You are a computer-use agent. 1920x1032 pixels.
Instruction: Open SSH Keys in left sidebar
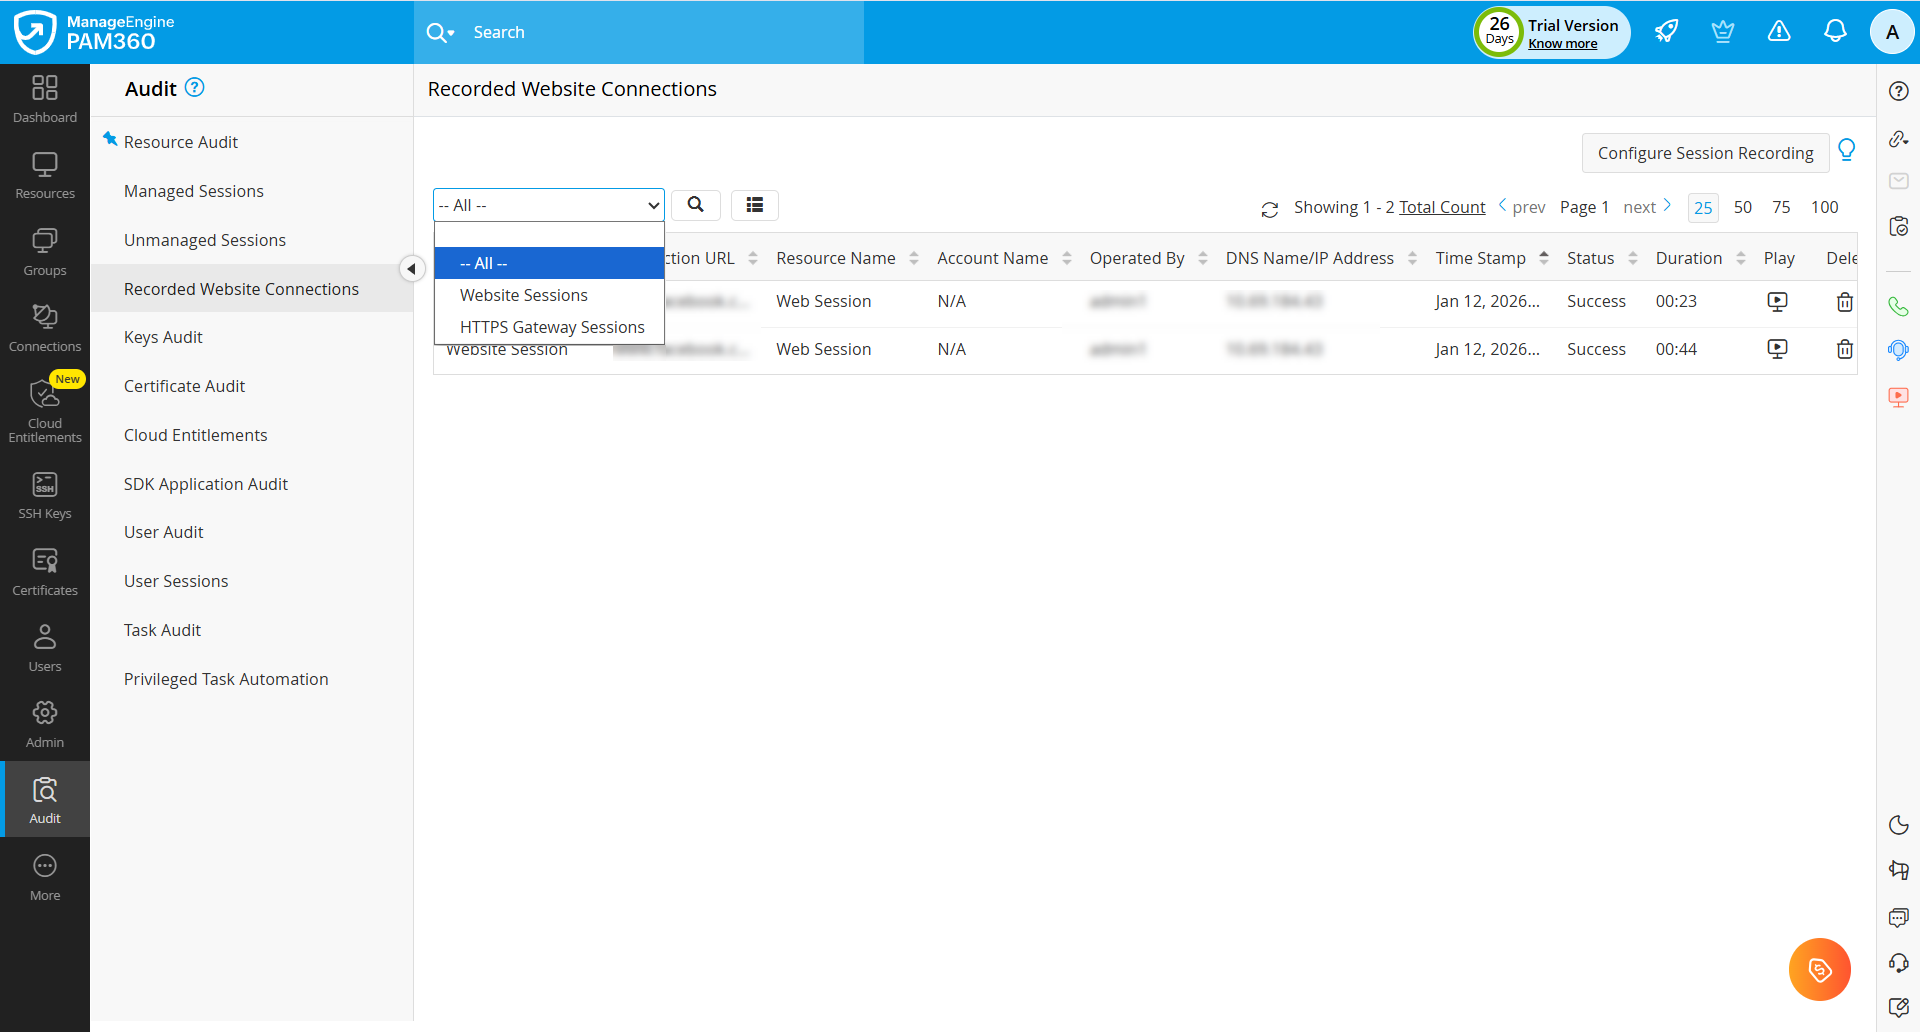point(45,496)
